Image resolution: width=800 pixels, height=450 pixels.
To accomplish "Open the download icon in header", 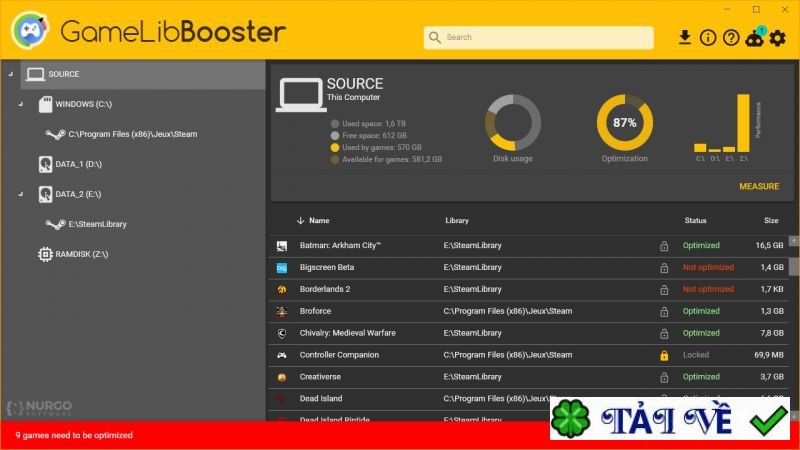I will (x=685, y=37).
